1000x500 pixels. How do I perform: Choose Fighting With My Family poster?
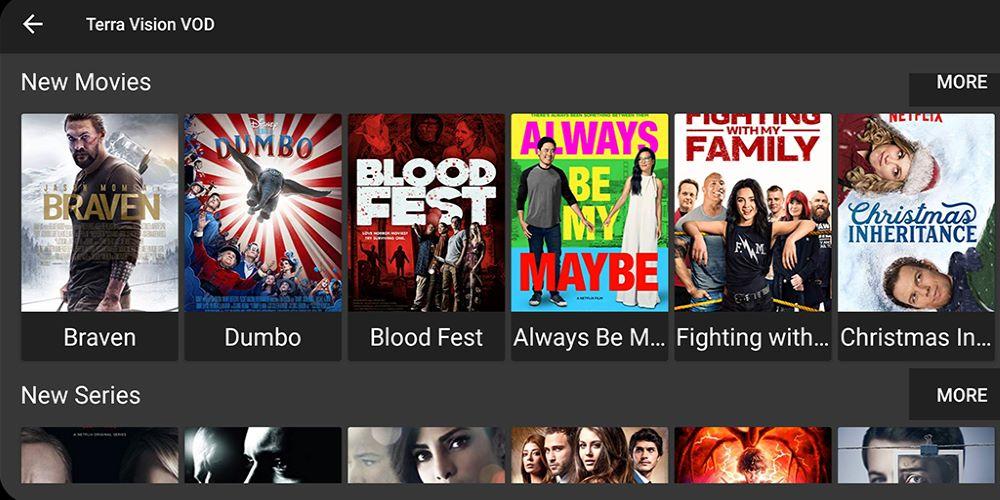click(x=753, y=212)
